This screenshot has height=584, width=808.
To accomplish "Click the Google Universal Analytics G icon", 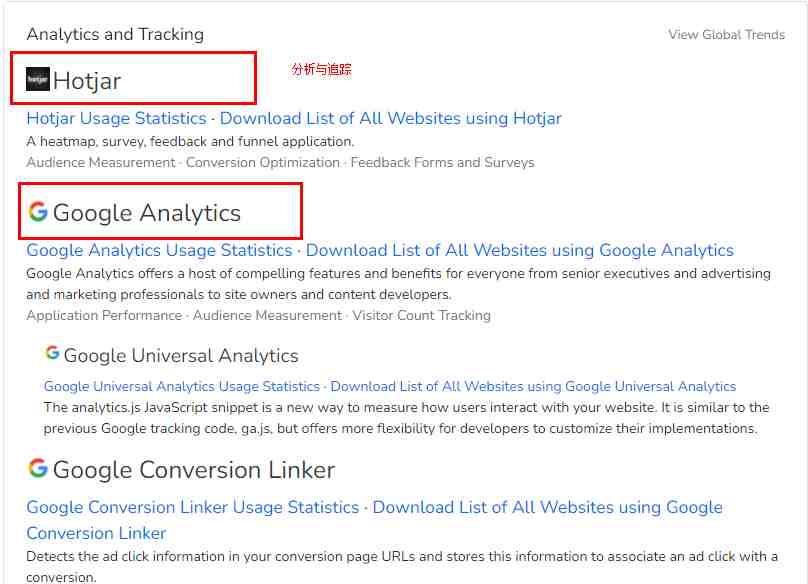I will (52, 353).
